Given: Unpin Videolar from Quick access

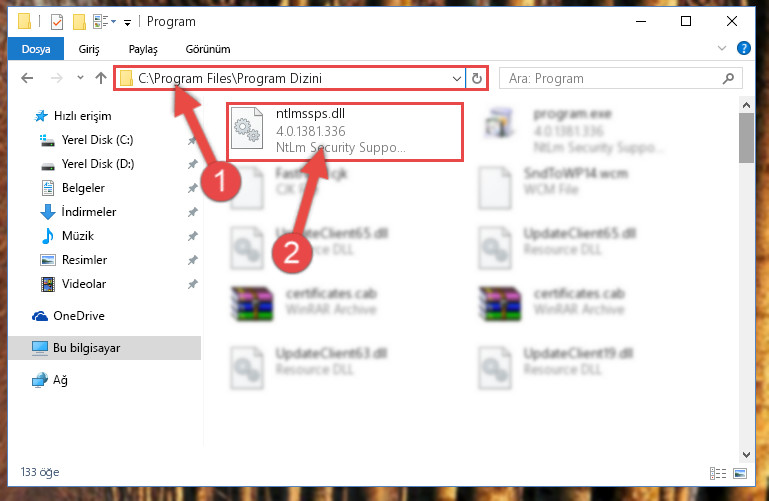Looking at the screenshot, I should 193,284.
